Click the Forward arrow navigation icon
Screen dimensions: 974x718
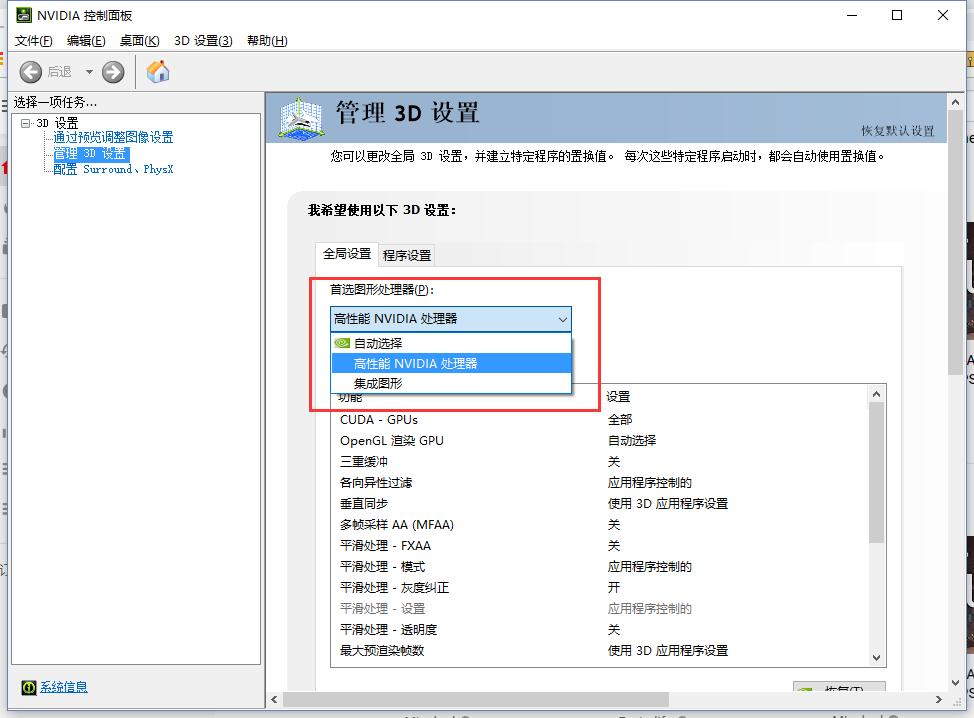click(113, 71)
